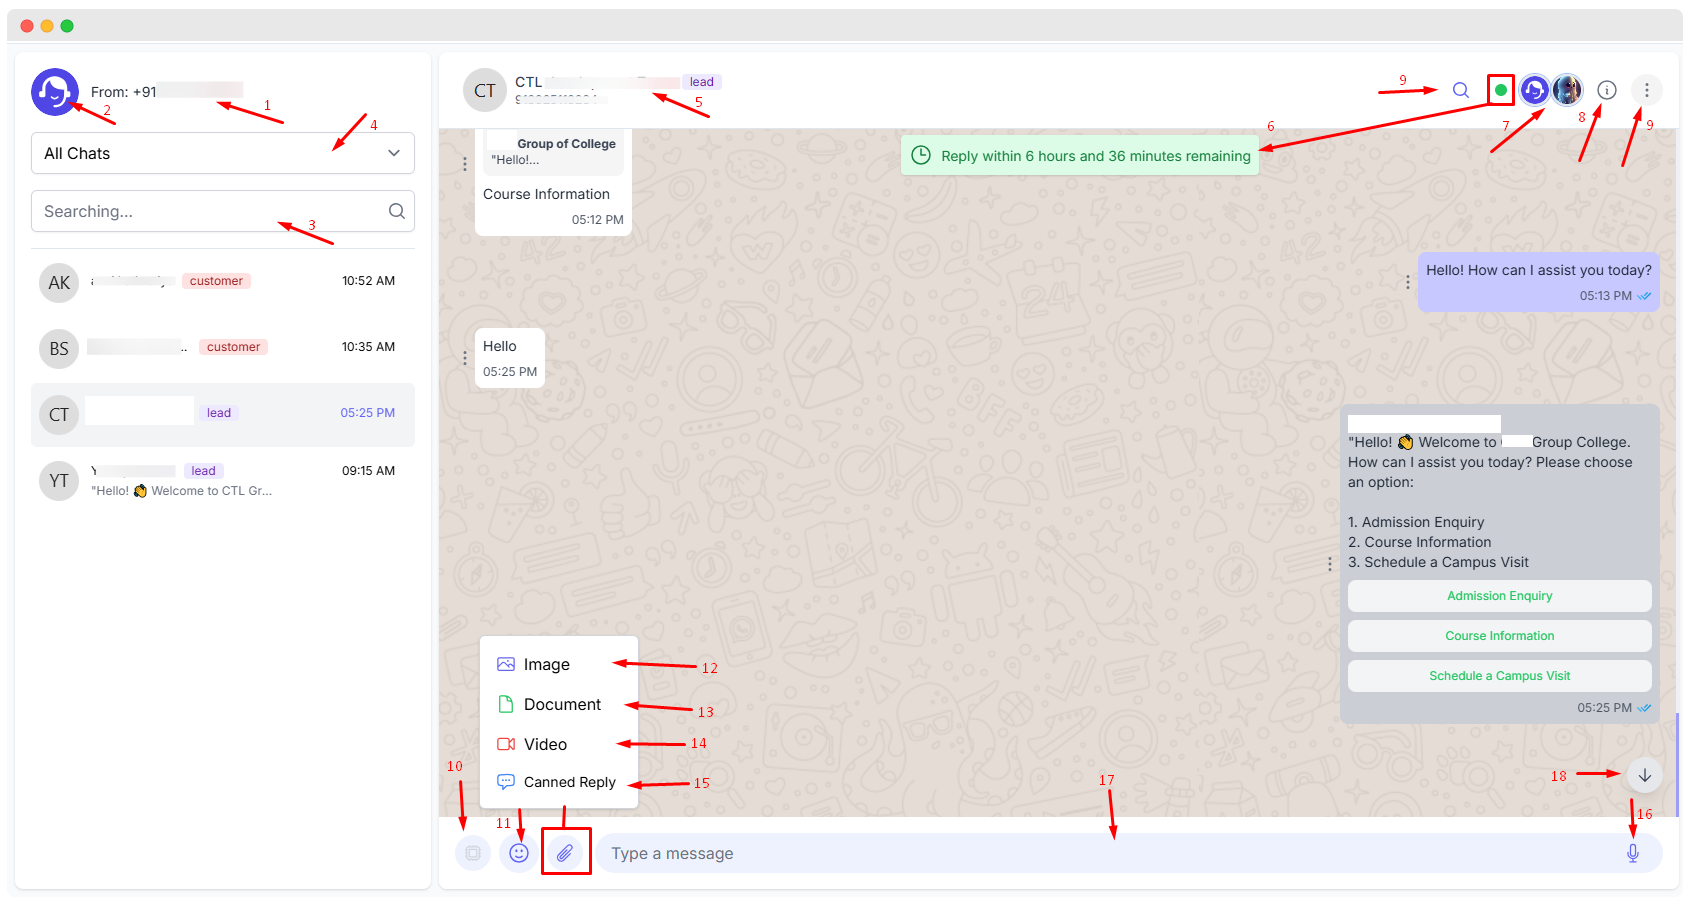Open message options beside the Hello bubble
The height and width of the screenshot is (906, 1690).
pyautogui.click(x=464, y=357)
